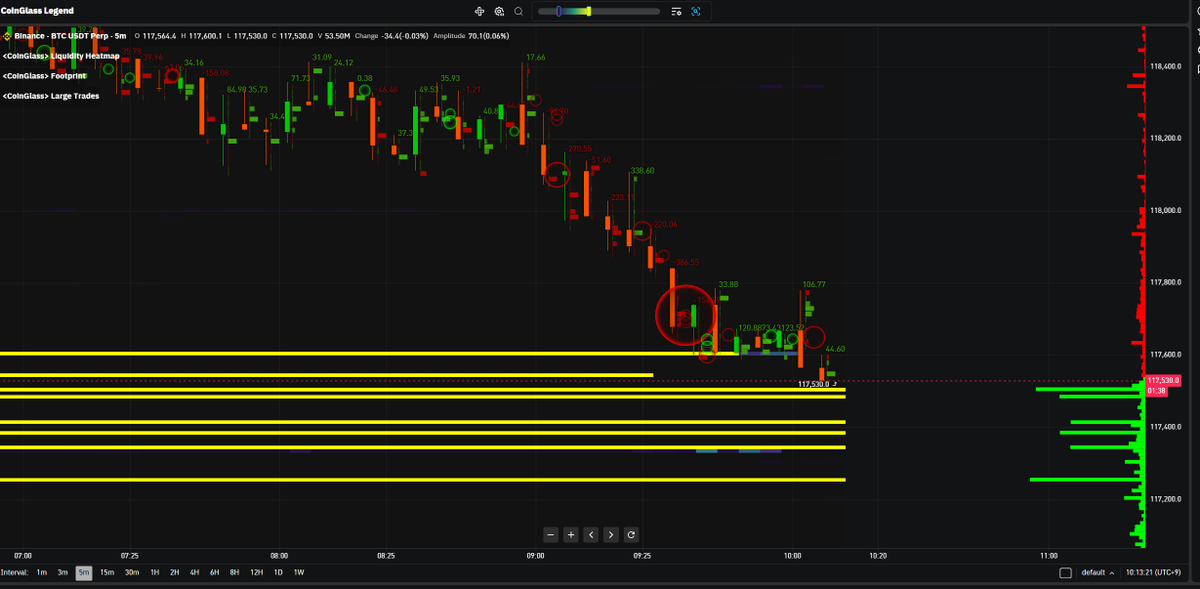Expand the default layout dropdown
Screen dimensions: 1200x589
click(1098, 573)
